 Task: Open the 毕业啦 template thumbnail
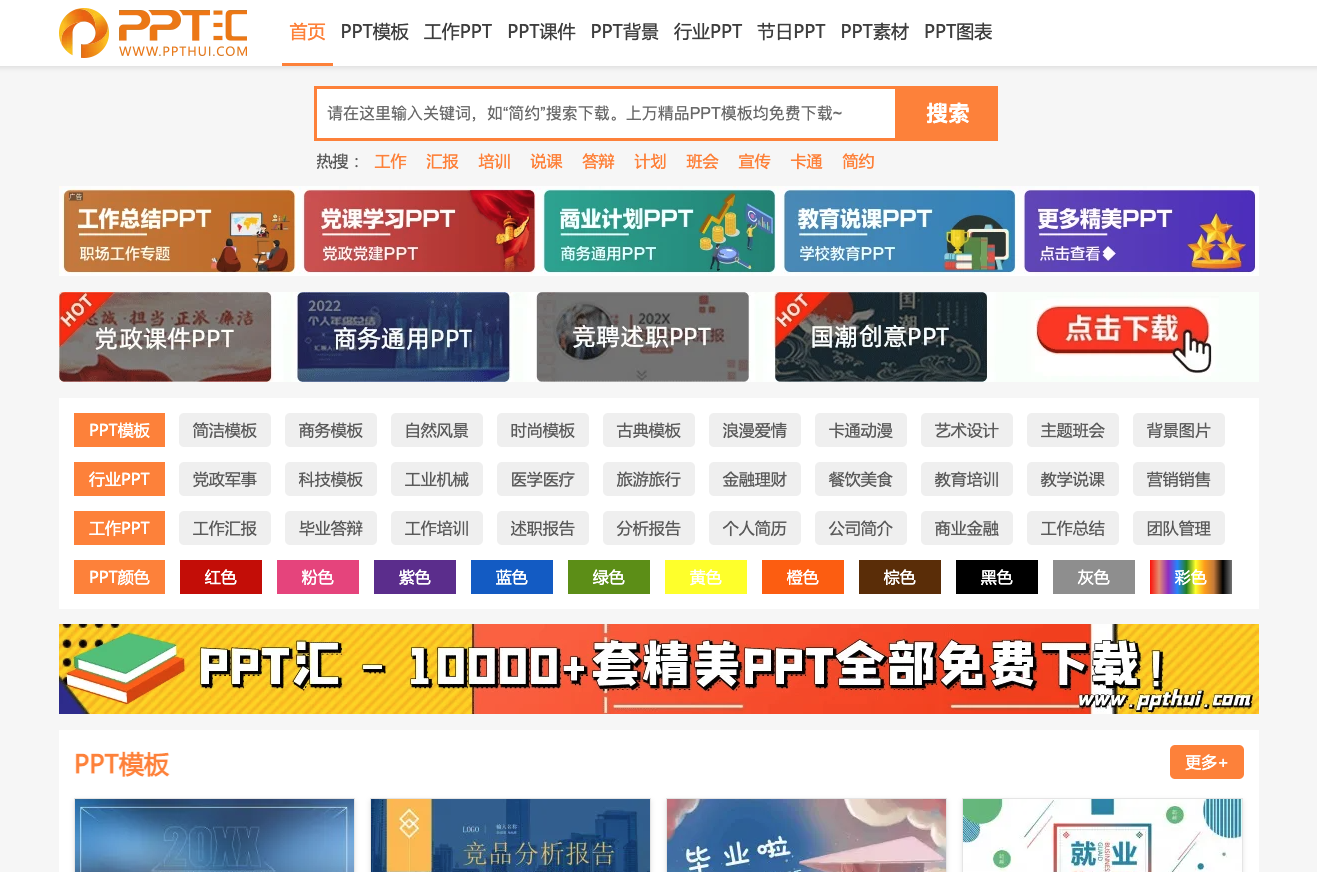coord(807,835)
